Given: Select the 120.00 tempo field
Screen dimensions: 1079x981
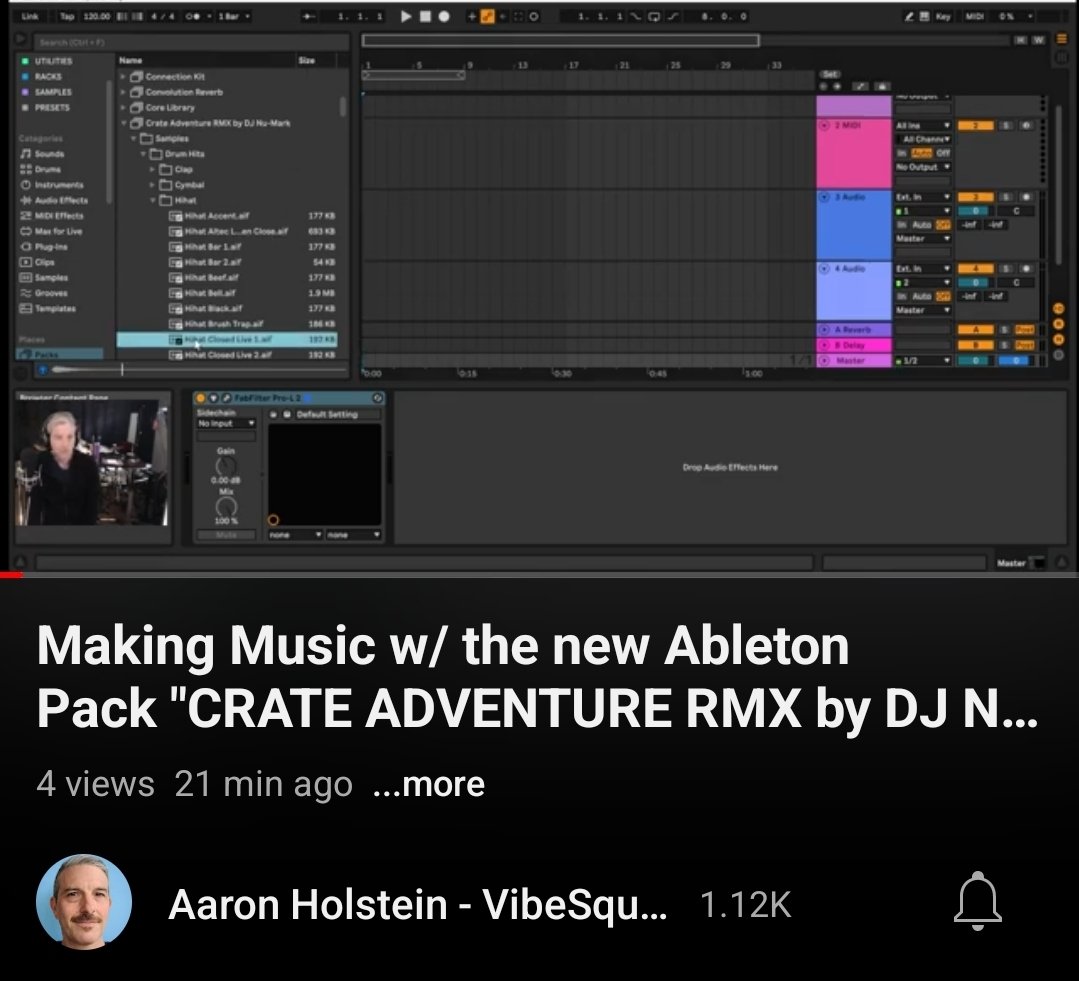Looking at the screenshot, I should (96, 16).
